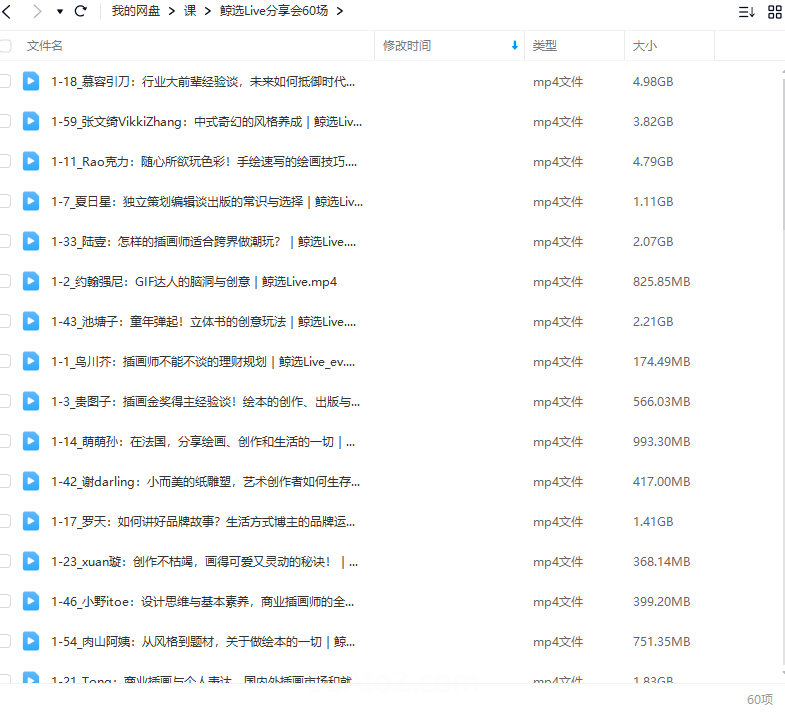Sort files by 类型 column header
This screenshot has width=785, height=712.
(545, 46)
